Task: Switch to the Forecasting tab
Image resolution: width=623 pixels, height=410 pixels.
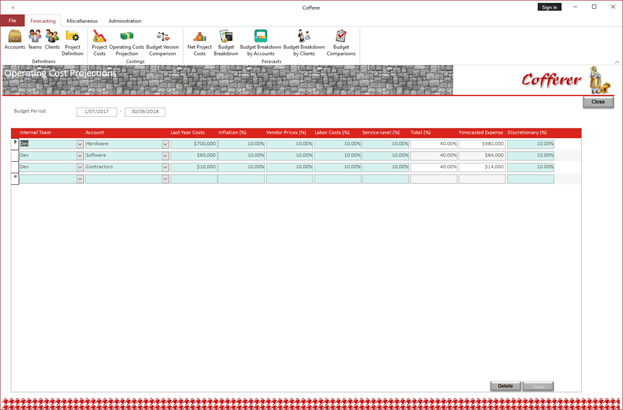Action: (43, 21)
